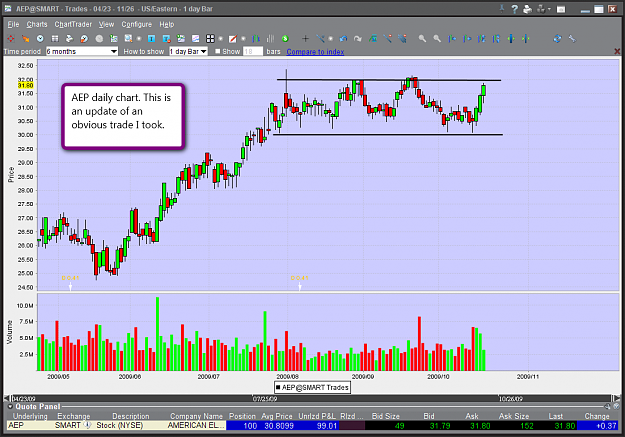Screen dimensions: 625x437
Task: Click the camera snapshot icon in title bar
Action: point(561,9)
